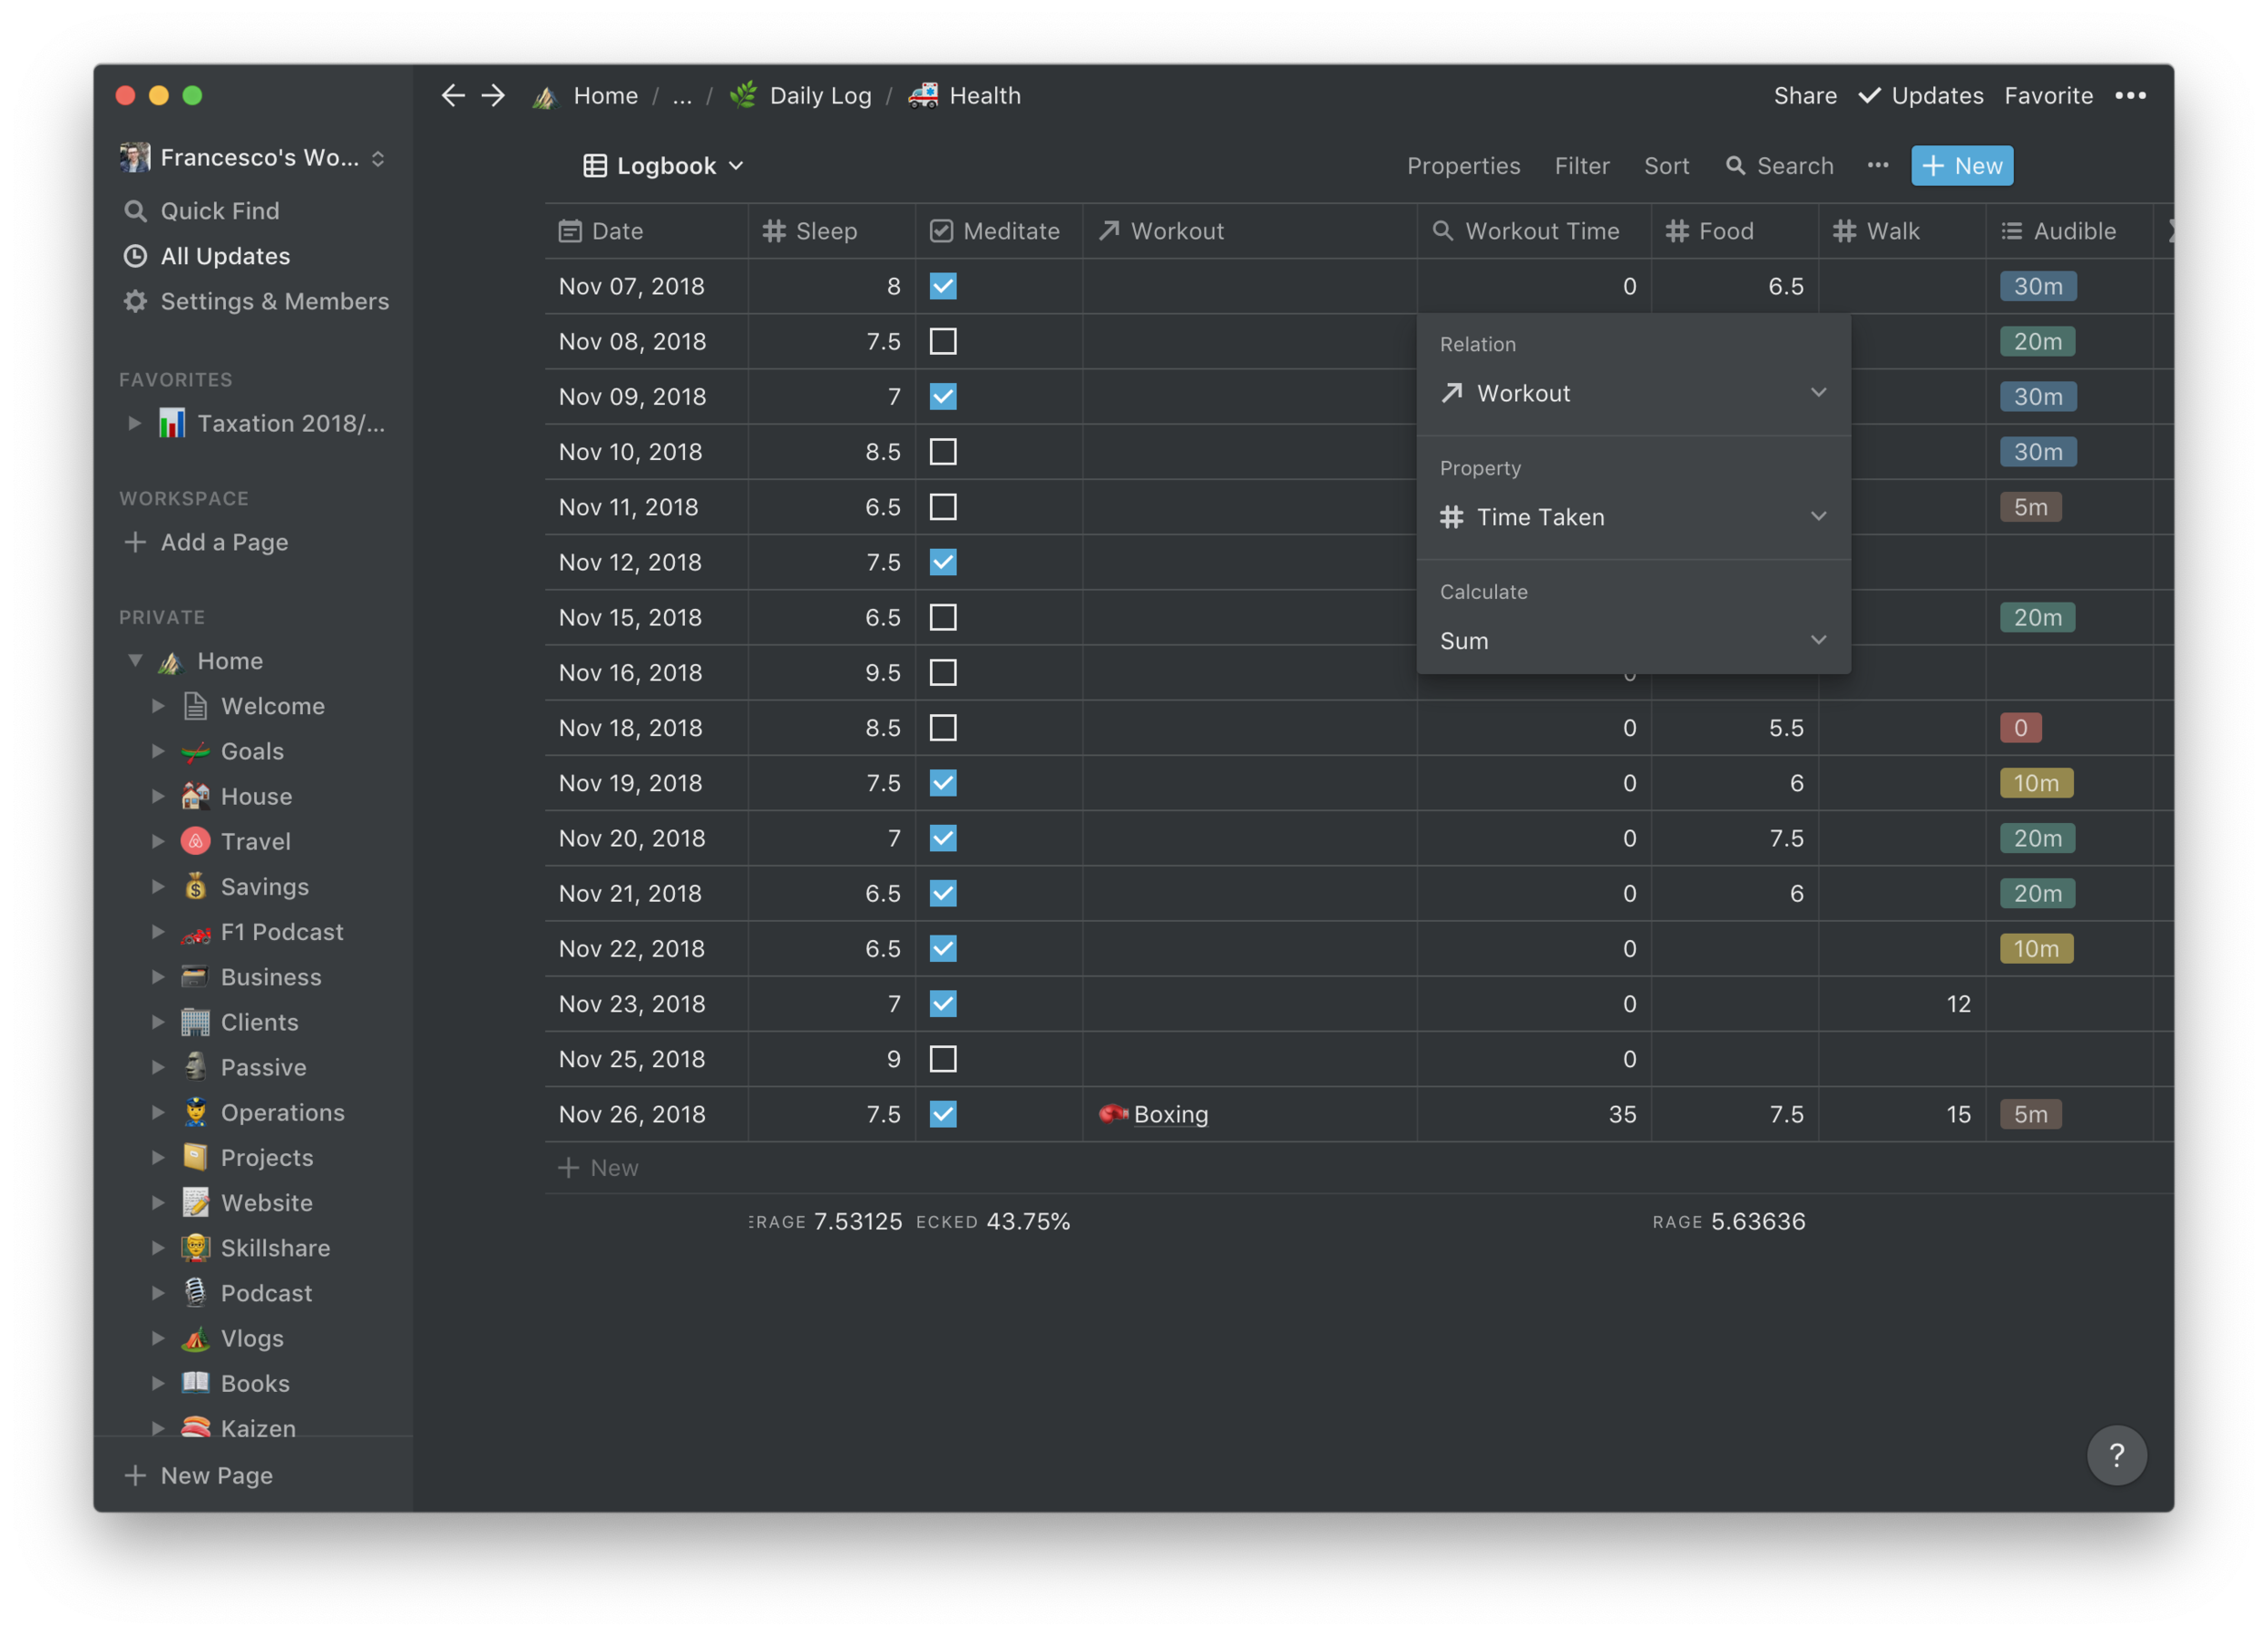The width and height of the screenshot is (2268, 1636).
Task: Expand the hidden breadcrumb ellipsis
Action: click(x=682, y=96)
